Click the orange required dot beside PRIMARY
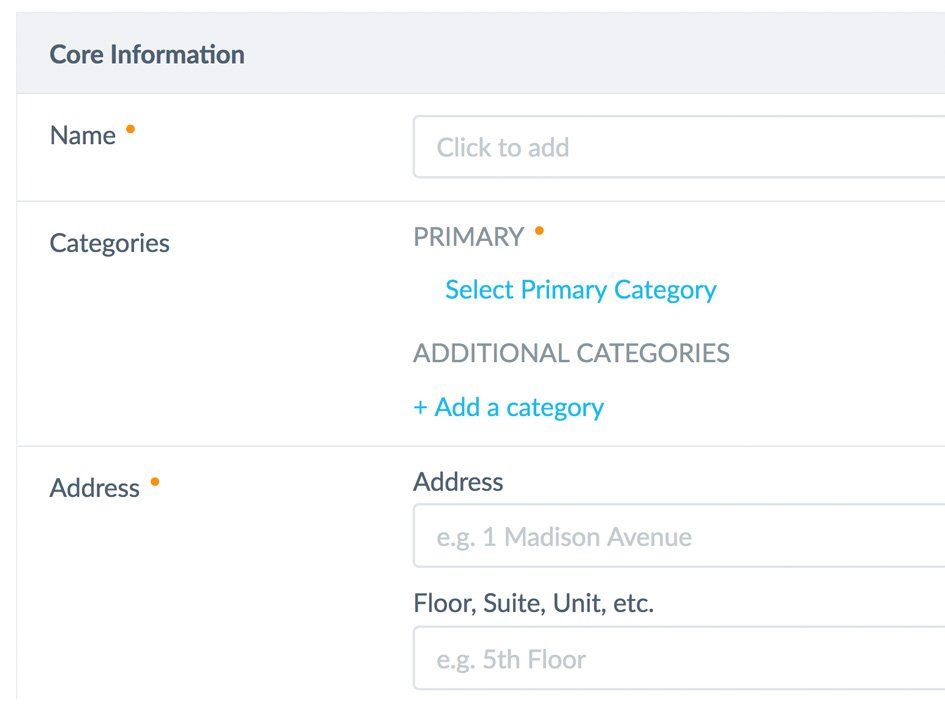This screenshot has height=717, width=945. tap(539, 232)
